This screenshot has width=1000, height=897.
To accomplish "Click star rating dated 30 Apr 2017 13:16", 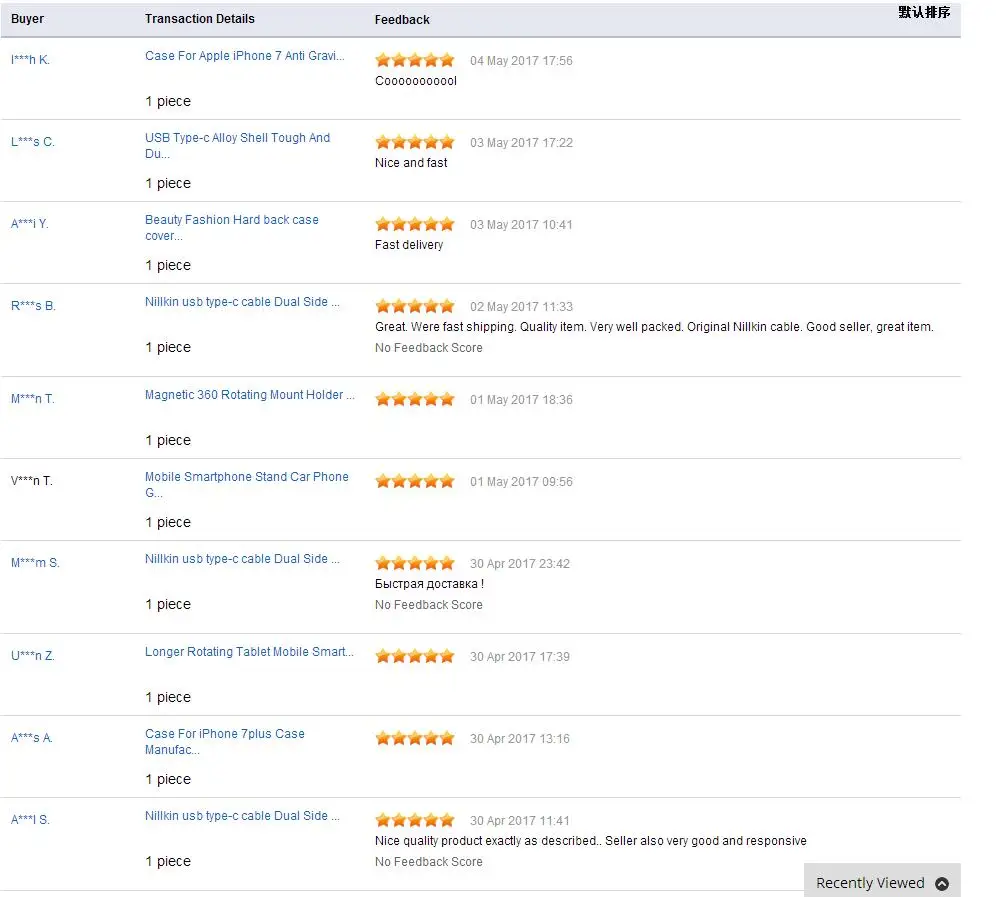I will (x=415, y=738).
